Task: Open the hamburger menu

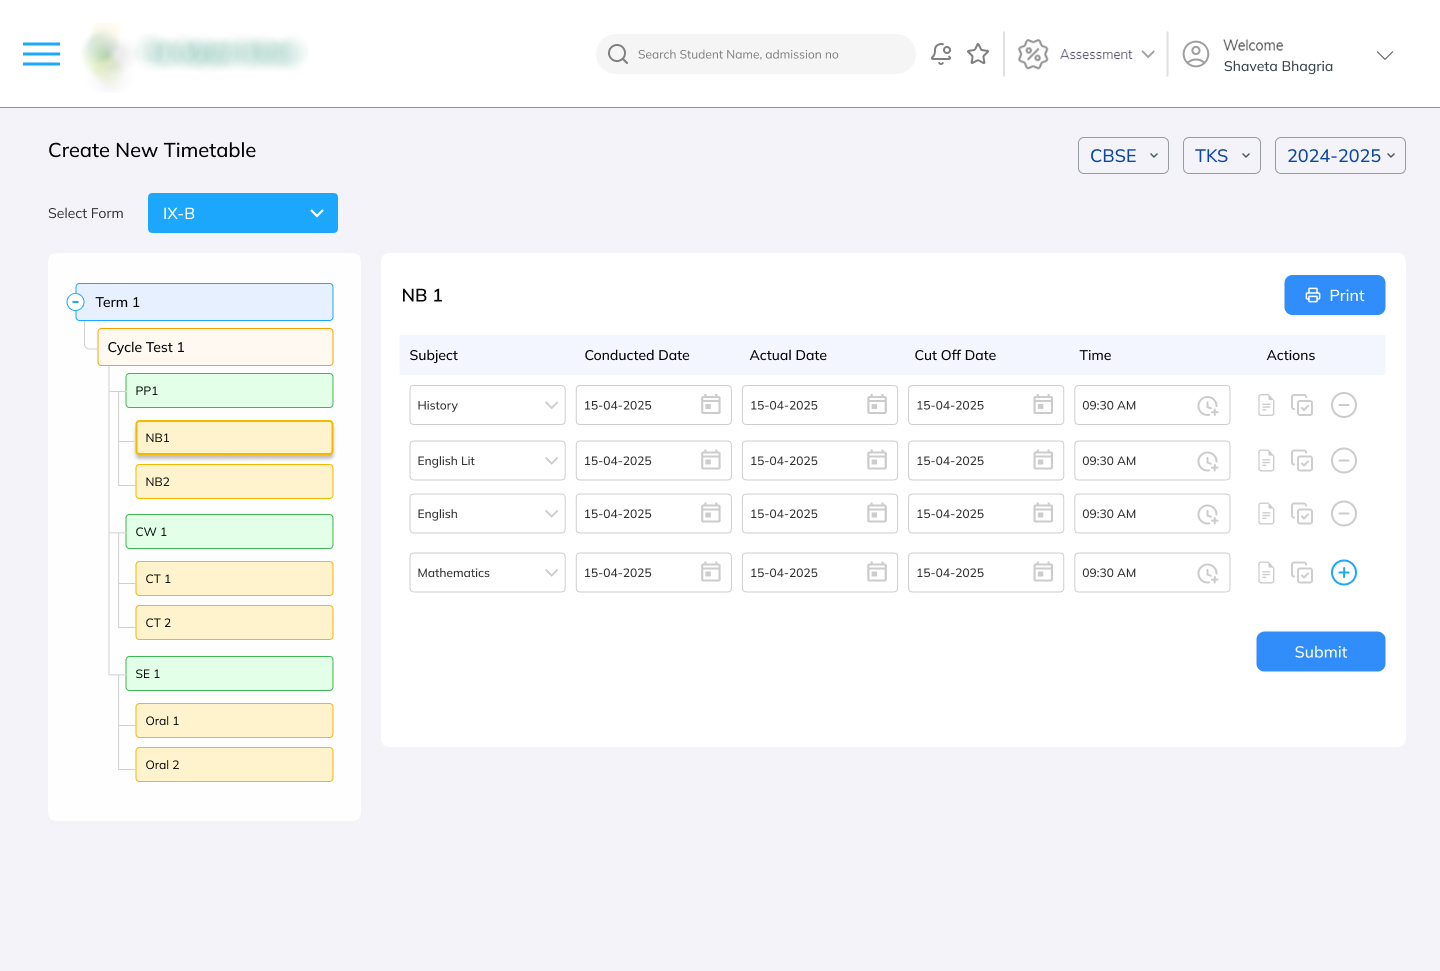Action: 41,54
